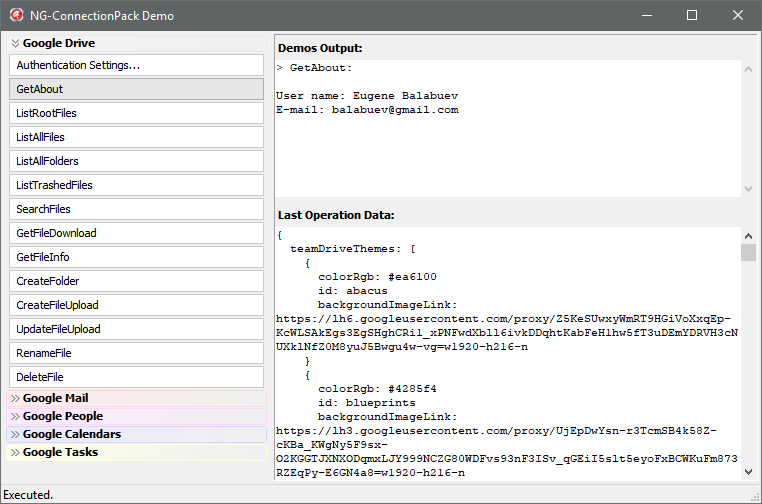Expand the Google People section

[137, 416]
